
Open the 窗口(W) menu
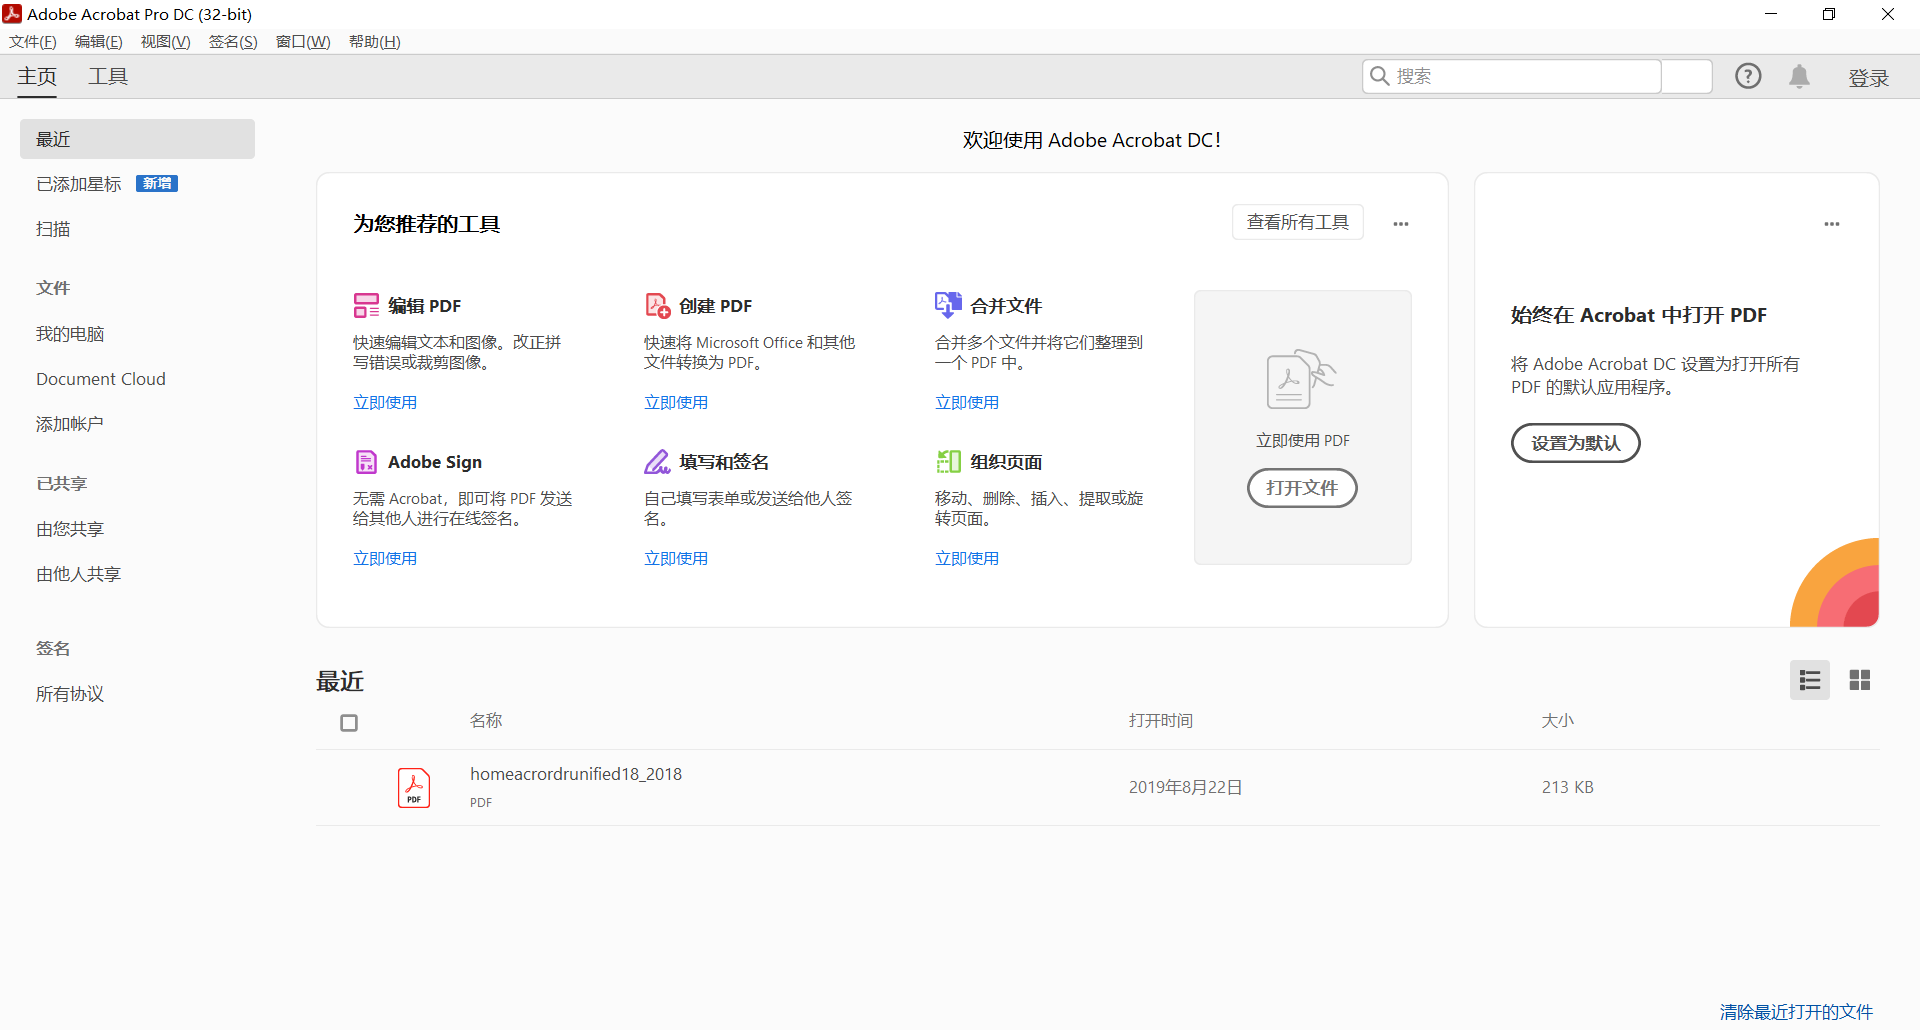point(303,41)
